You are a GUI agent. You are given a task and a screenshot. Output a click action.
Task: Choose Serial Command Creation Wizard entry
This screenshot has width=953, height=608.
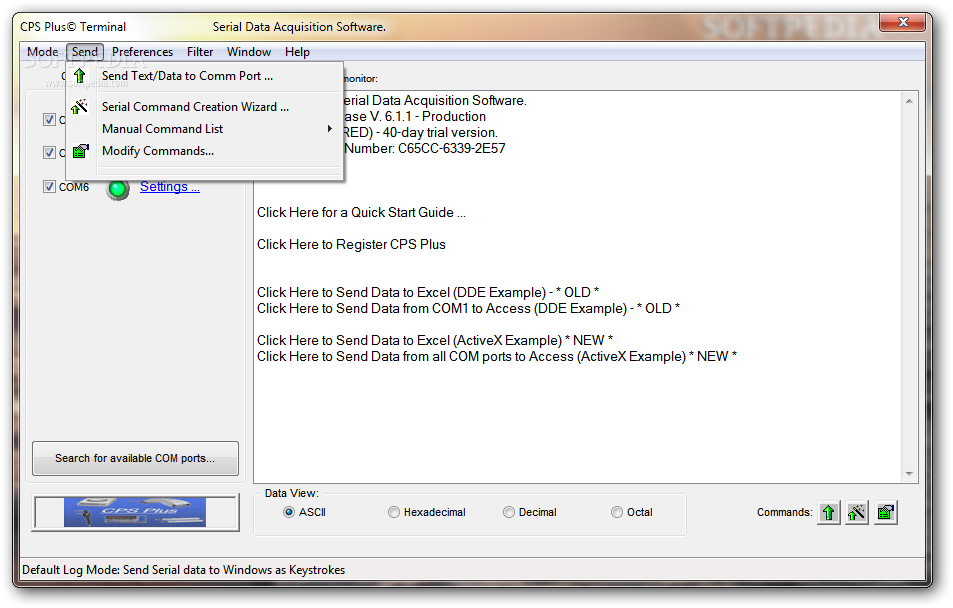204,107
